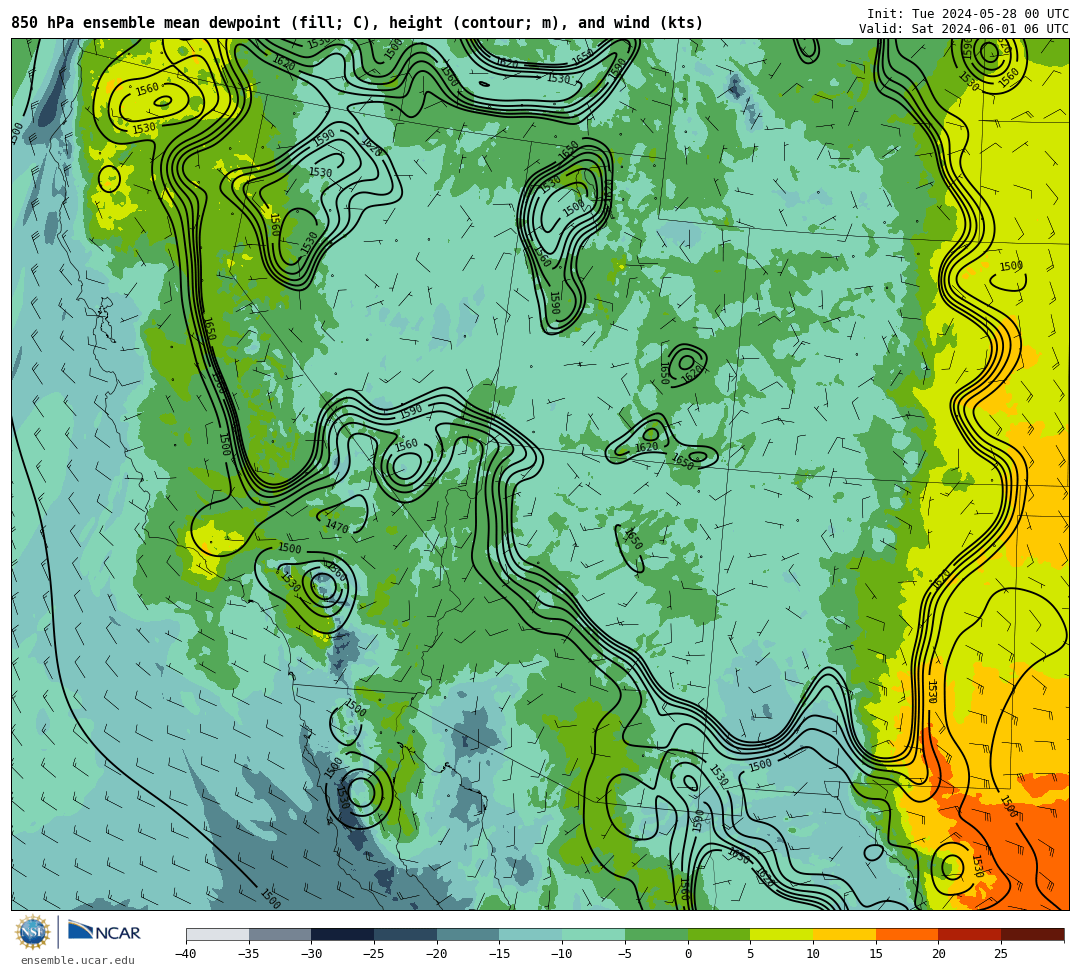Click the -5 colorbar tick label
The height and width of the screenshot is (973, 1080).
pos(624,954)
